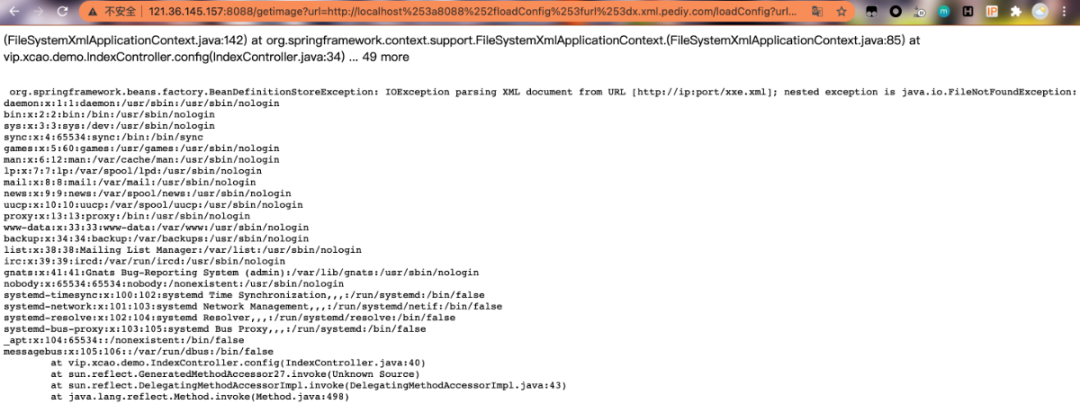Open the orange 'IP' extension icon
Viewport: 1080px width, 404px height.
pyautogui.click(x=992, y=12)
